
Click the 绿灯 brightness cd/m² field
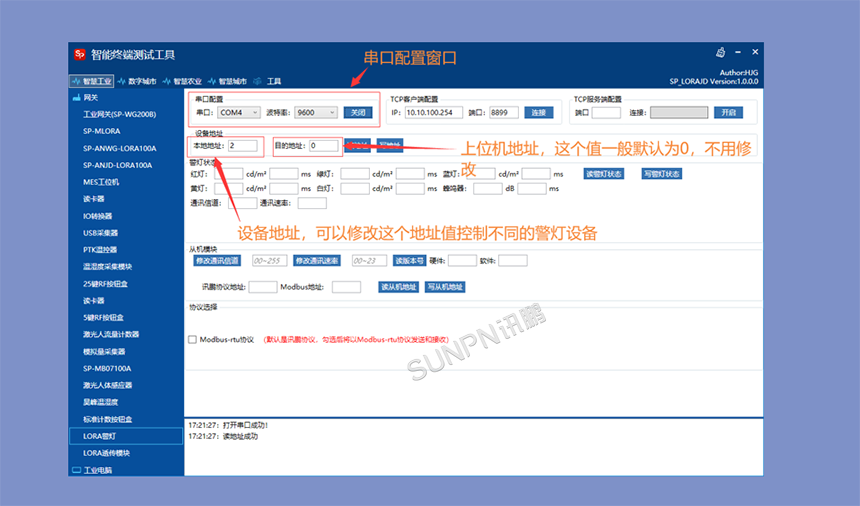pyautogui.click(x=355, y=174)
